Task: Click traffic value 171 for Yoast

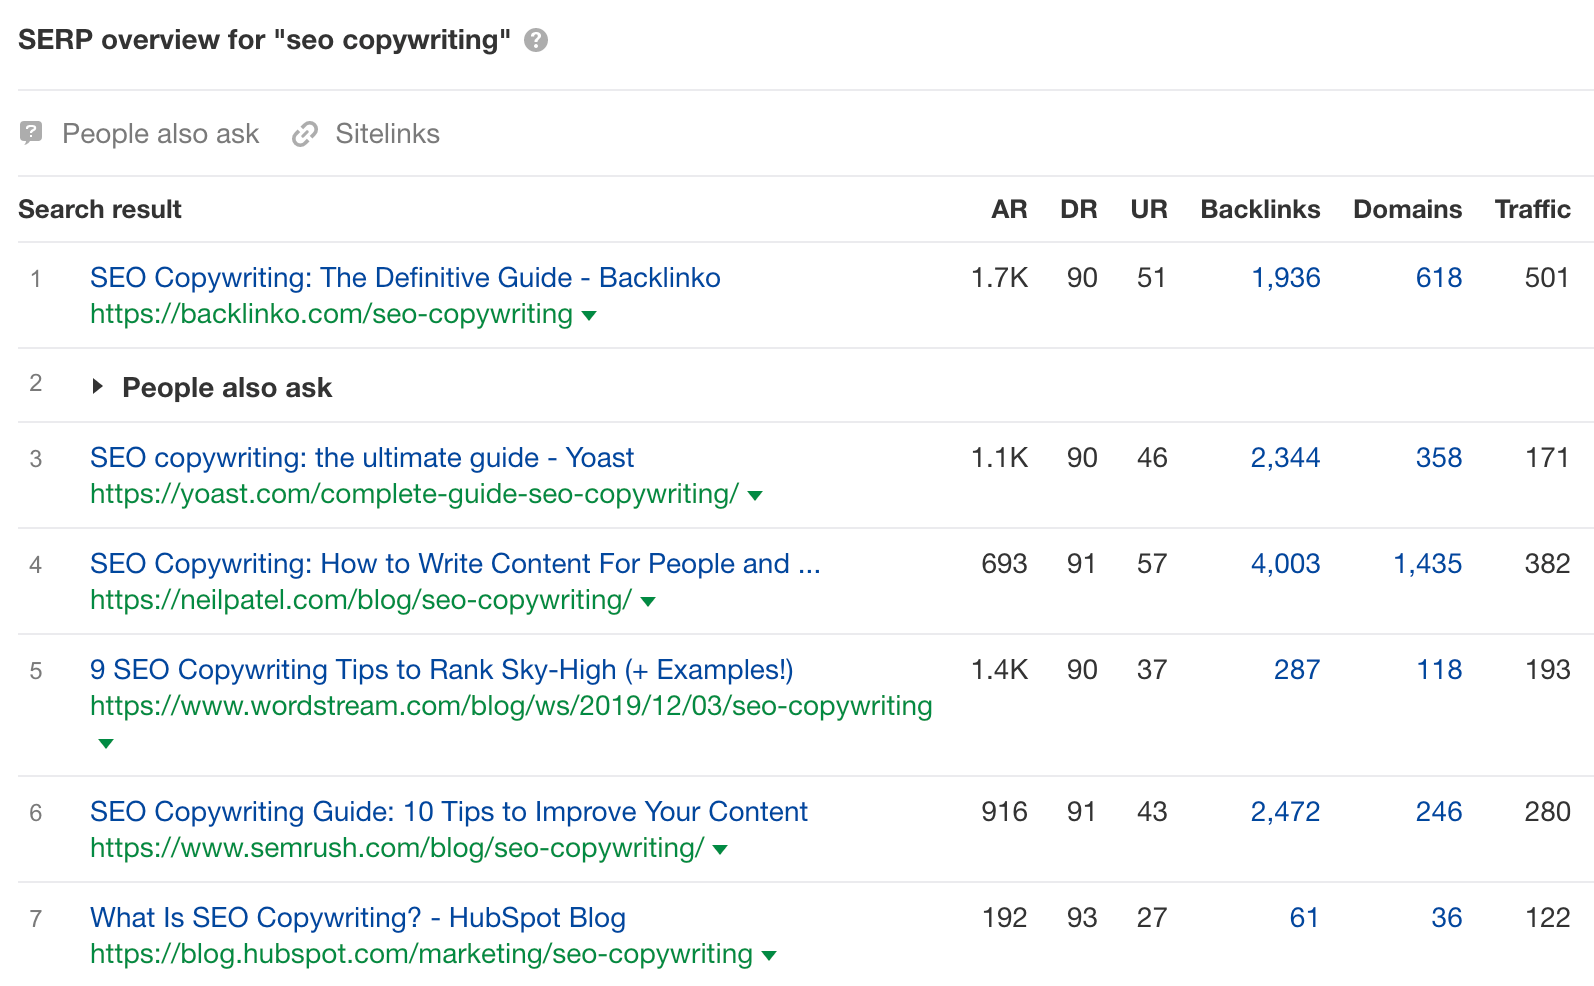Action: click(1547, 457)
